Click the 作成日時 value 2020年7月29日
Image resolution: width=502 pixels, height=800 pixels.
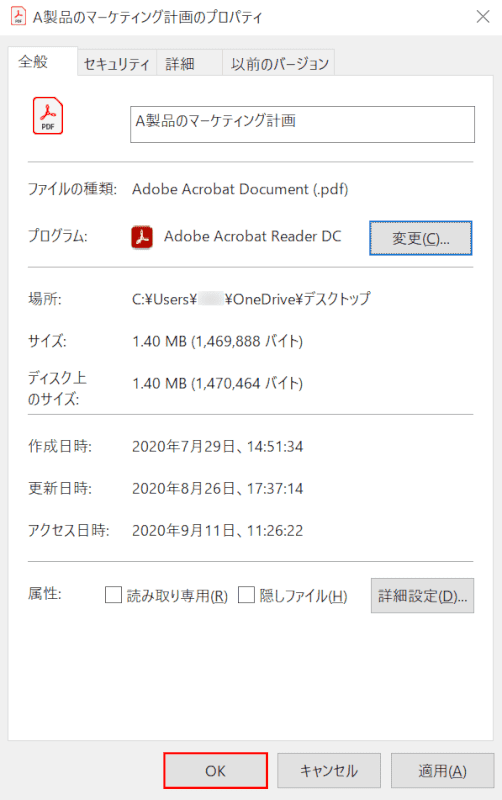(184, 446)
